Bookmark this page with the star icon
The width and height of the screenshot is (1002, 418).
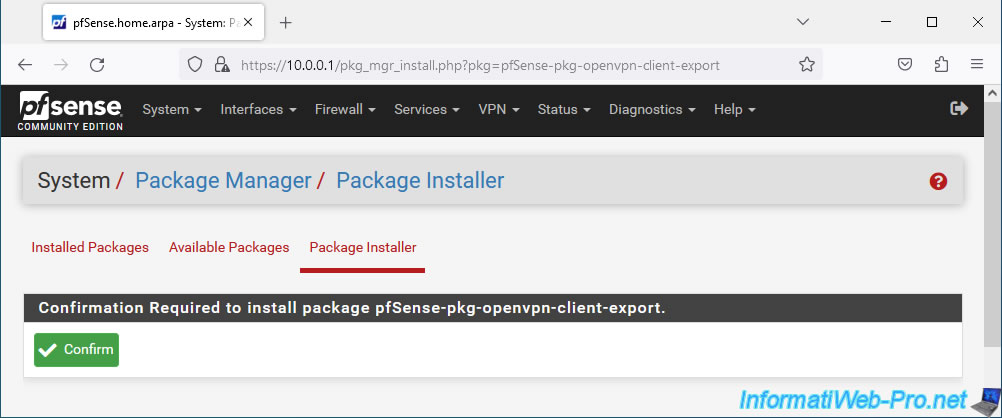click(807, 65)
